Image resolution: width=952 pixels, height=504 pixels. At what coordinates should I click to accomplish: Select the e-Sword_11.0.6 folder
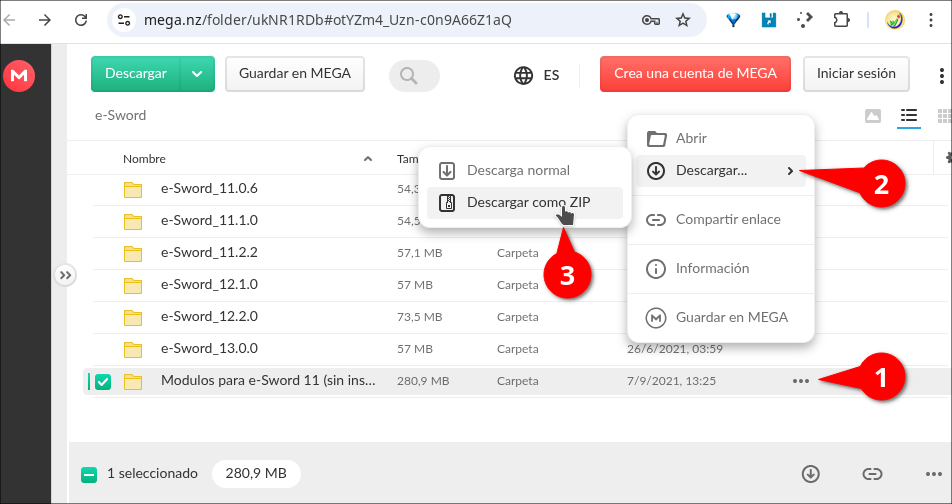click(209, 189)
